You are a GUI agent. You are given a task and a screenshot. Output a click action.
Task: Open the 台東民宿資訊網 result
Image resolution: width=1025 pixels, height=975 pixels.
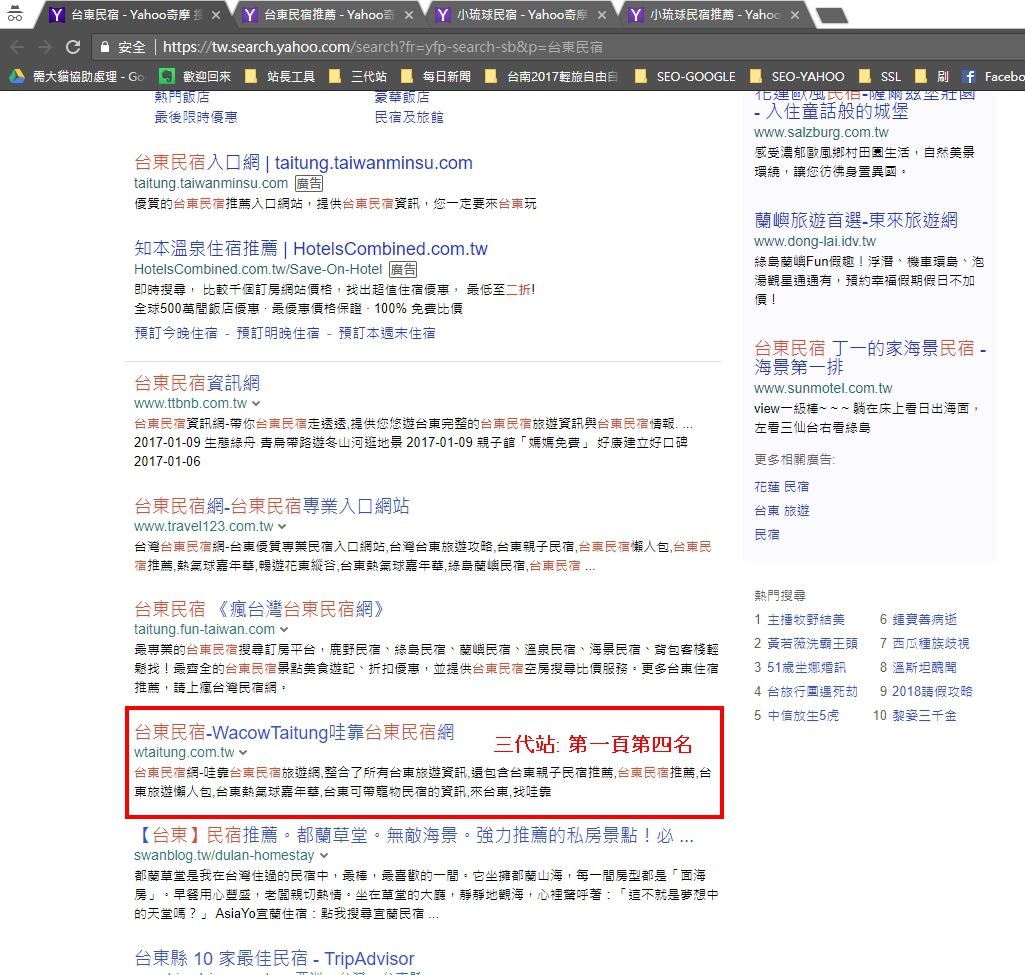click(197, 384)
